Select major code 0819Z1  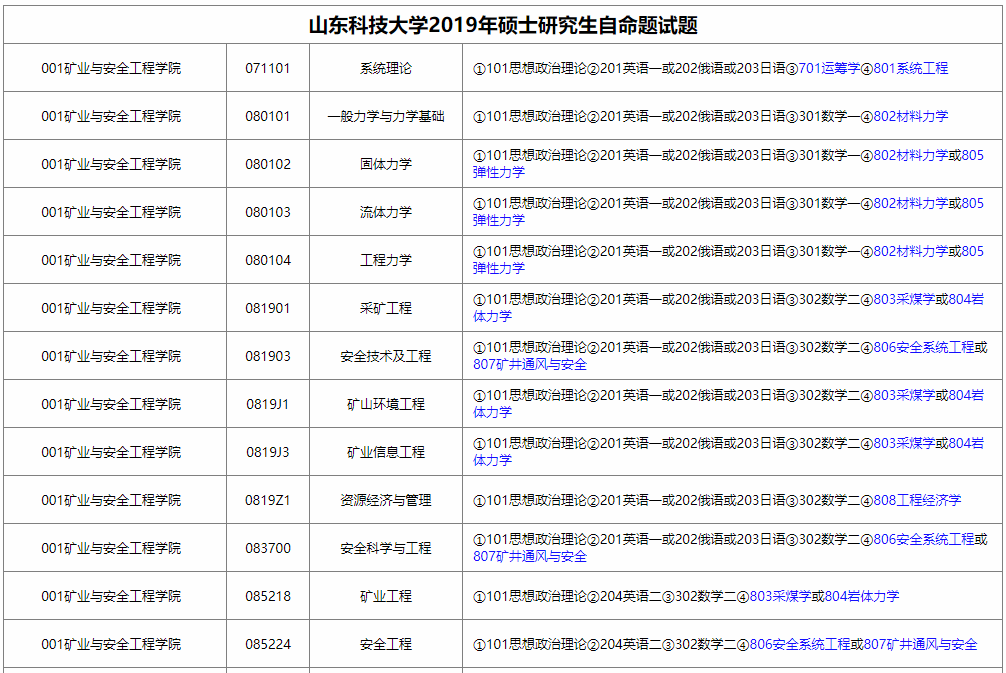(268, 500)
